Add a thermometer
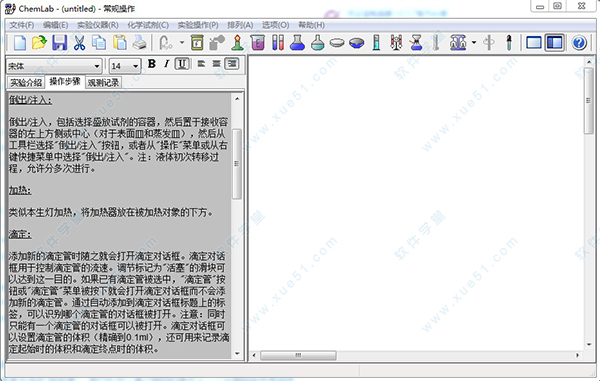The height and width of the screenshot is (381, 600). (436, 42)
